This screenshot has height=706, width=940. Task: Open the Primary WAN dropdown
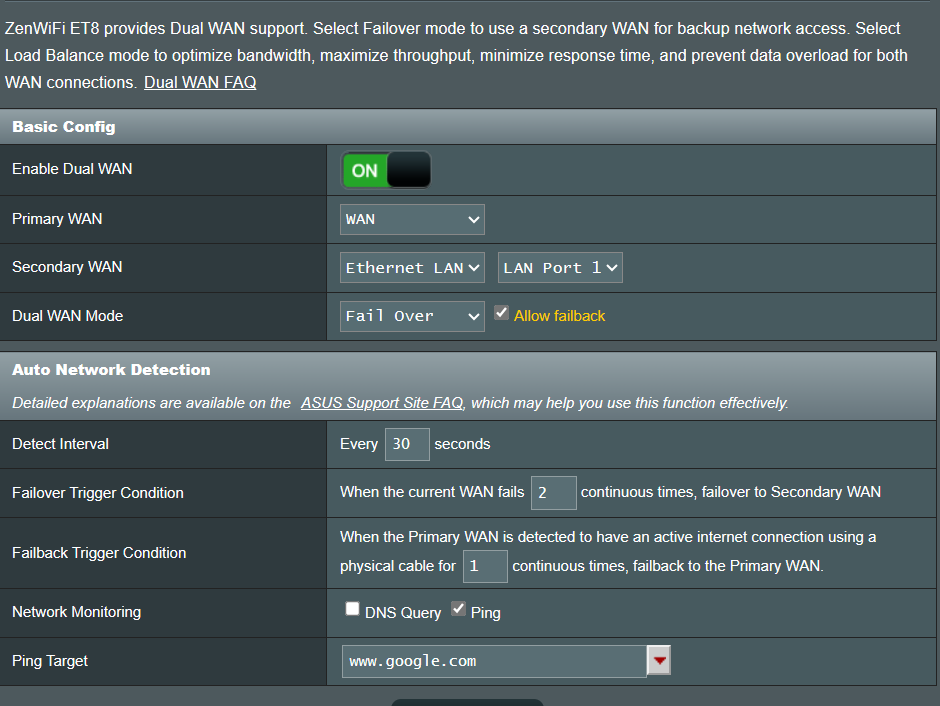click(412, 219)
